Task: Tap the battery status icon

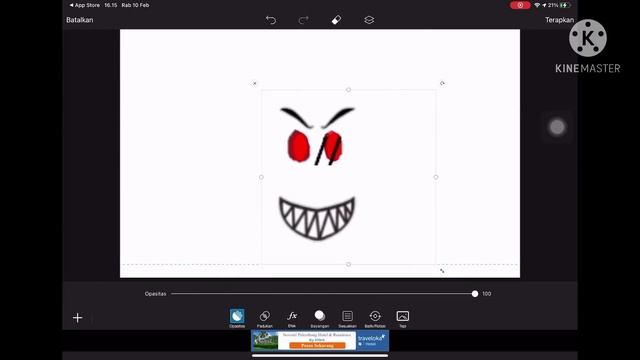Action: 565,5
